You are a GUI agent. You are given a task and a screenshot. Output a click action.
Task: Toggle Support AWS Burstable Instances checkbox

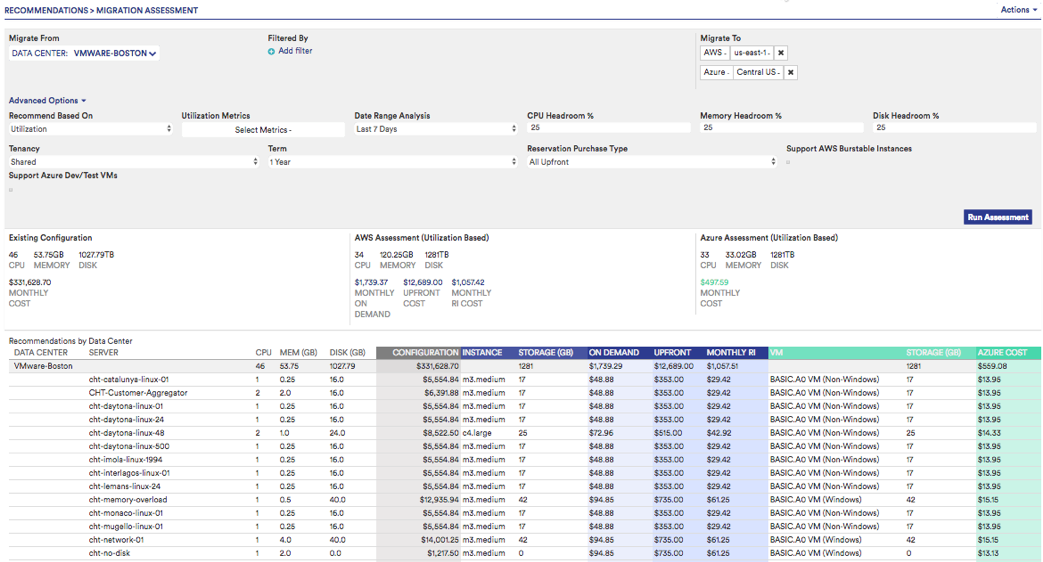pyautogui.click(x=789, y=162)
